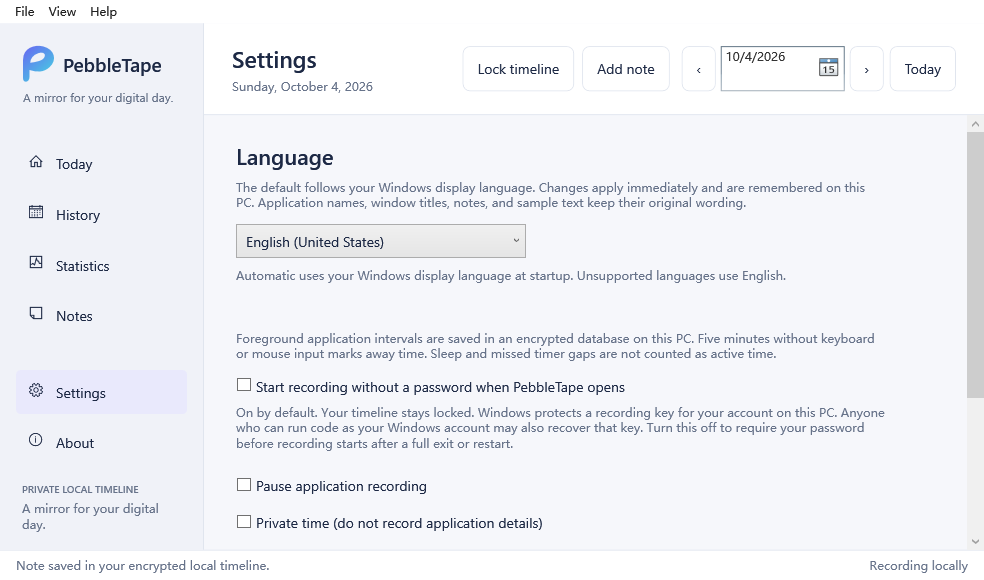
Task: Click the Notes page icon in sidebar
Action: coord(36,313)
